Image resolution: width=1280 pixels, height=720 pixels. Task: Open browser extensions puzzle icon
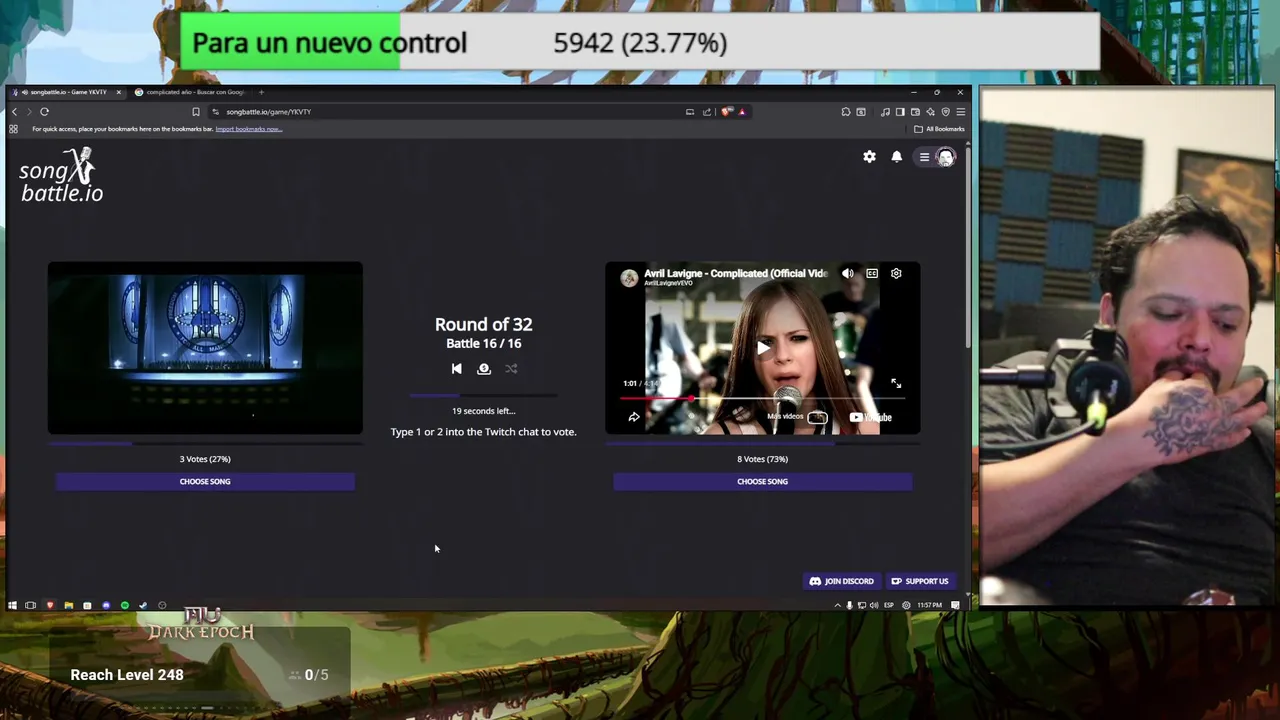coord(846,112)
